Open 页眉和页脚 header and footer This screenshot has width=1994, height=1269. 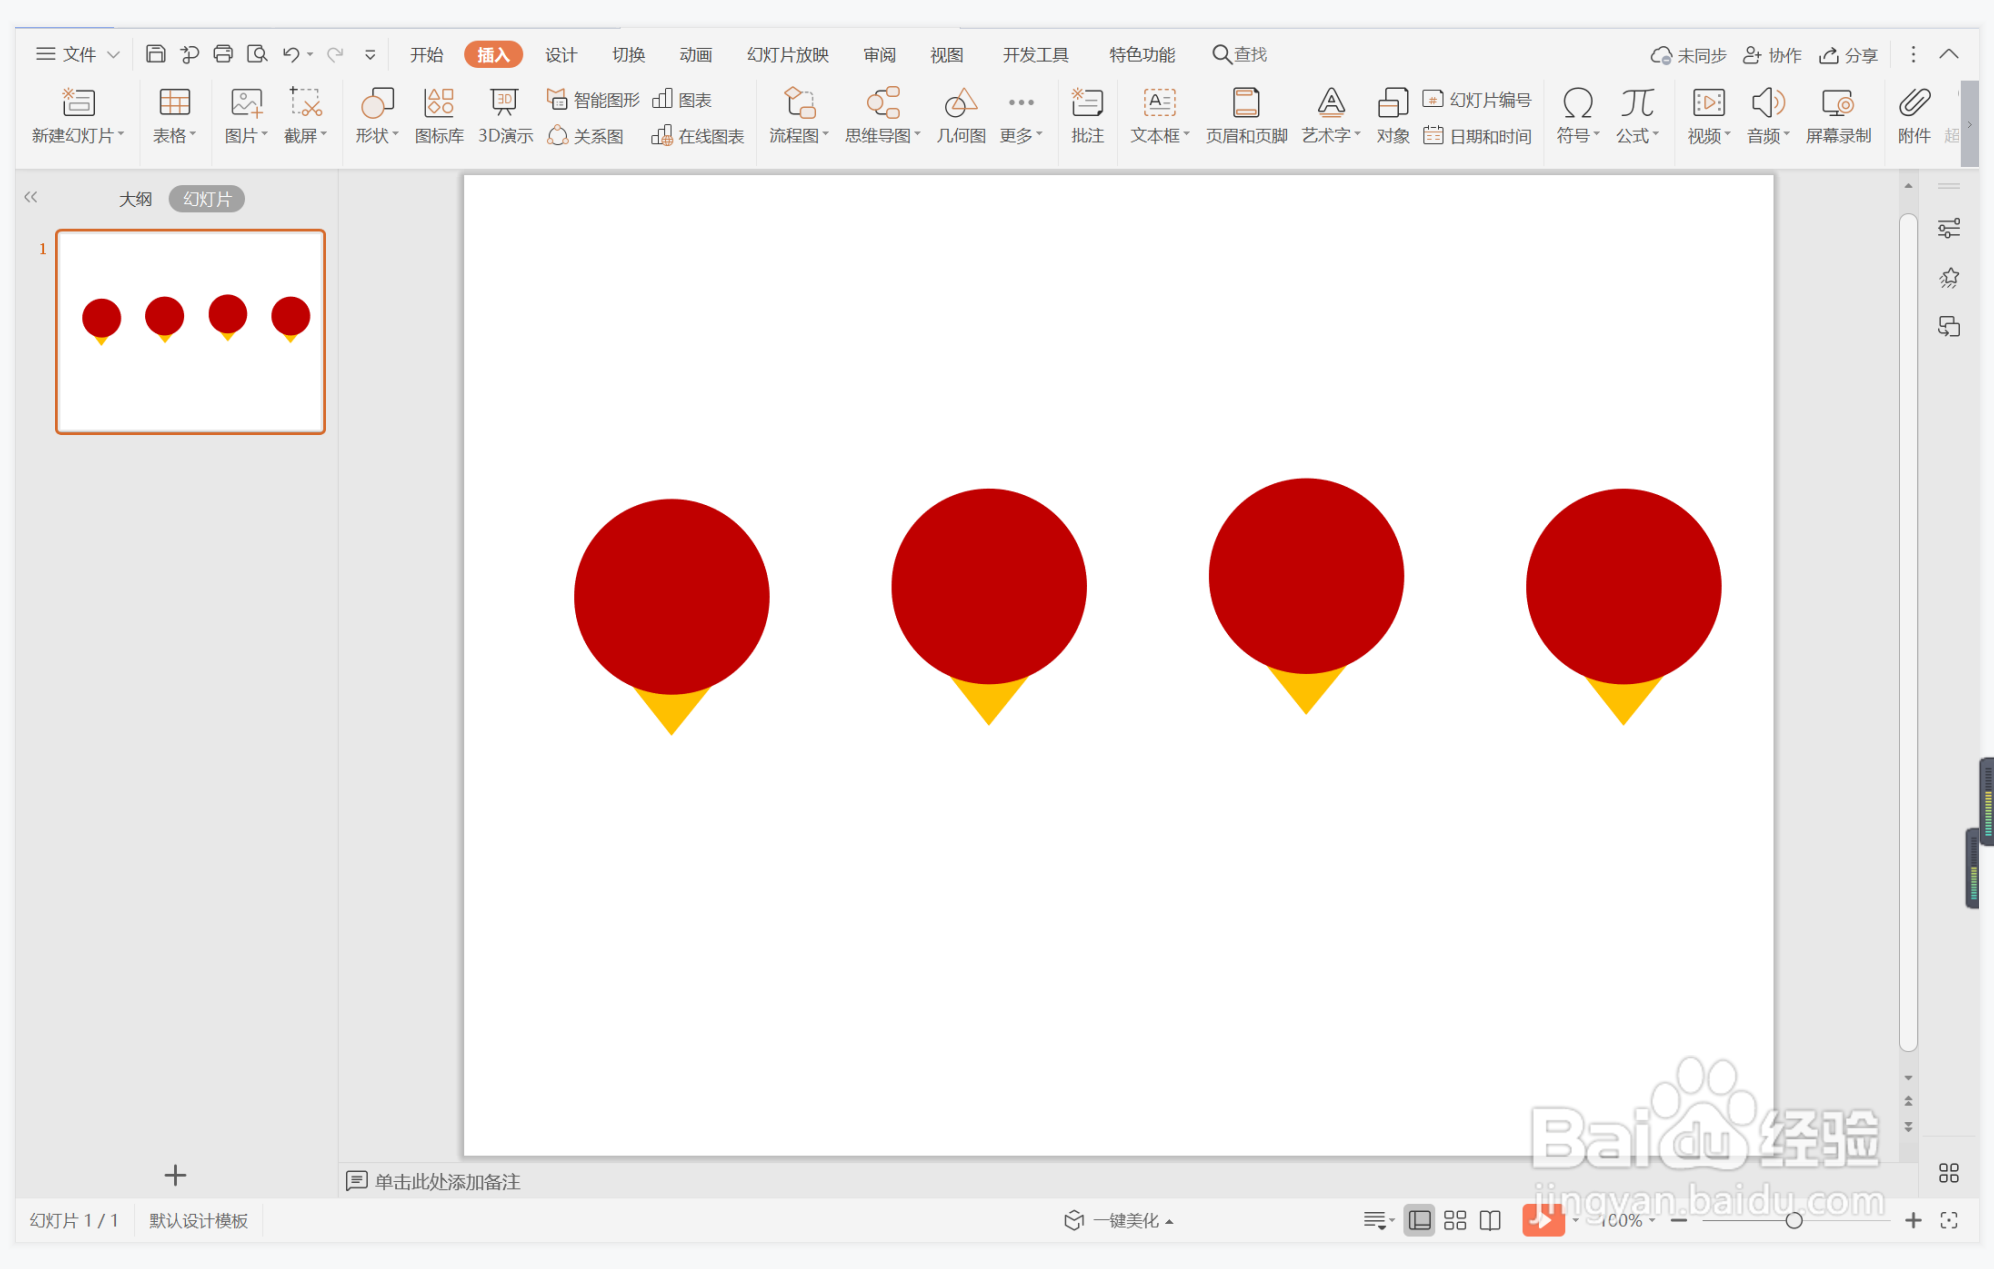pyautogui.click(x=1246, y=116)
